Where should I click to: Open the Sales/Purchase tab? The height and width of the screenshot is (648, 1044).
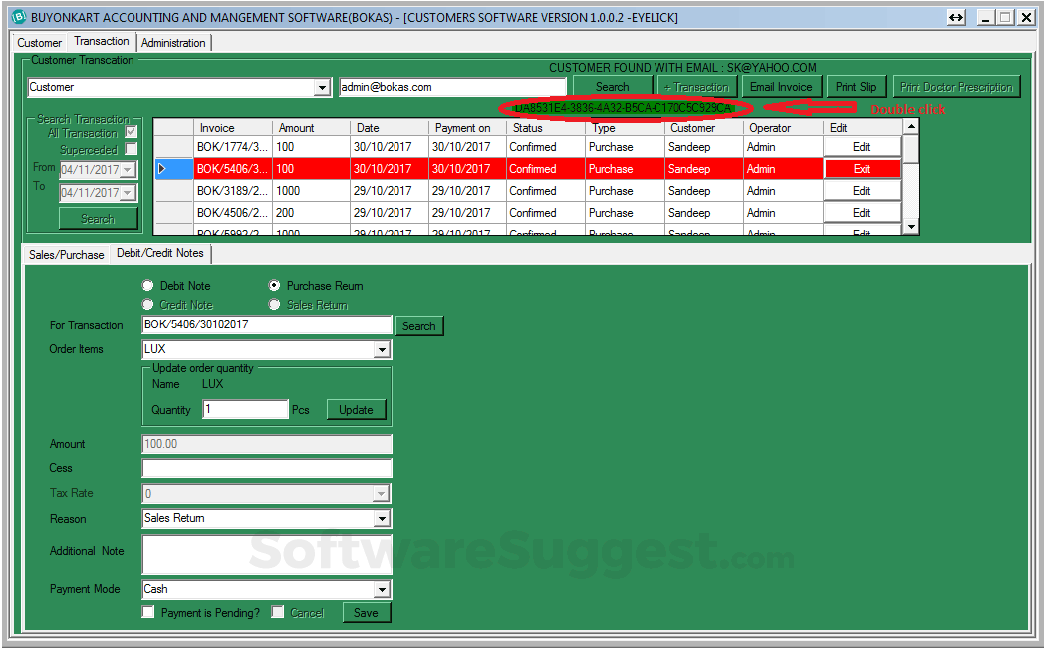click(67, 255)
